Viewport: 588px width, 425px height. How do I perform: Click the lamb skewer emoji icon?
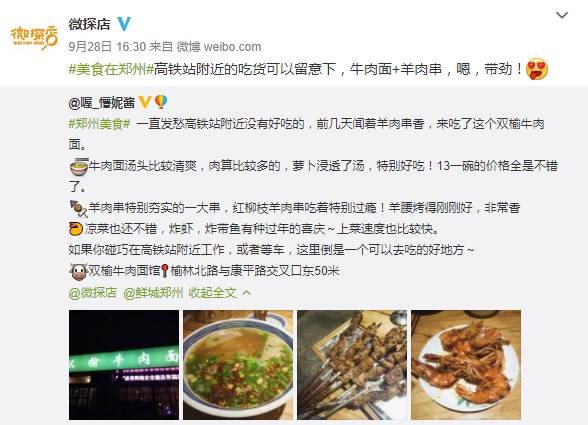pyautogui.click(x=79, y=209)
